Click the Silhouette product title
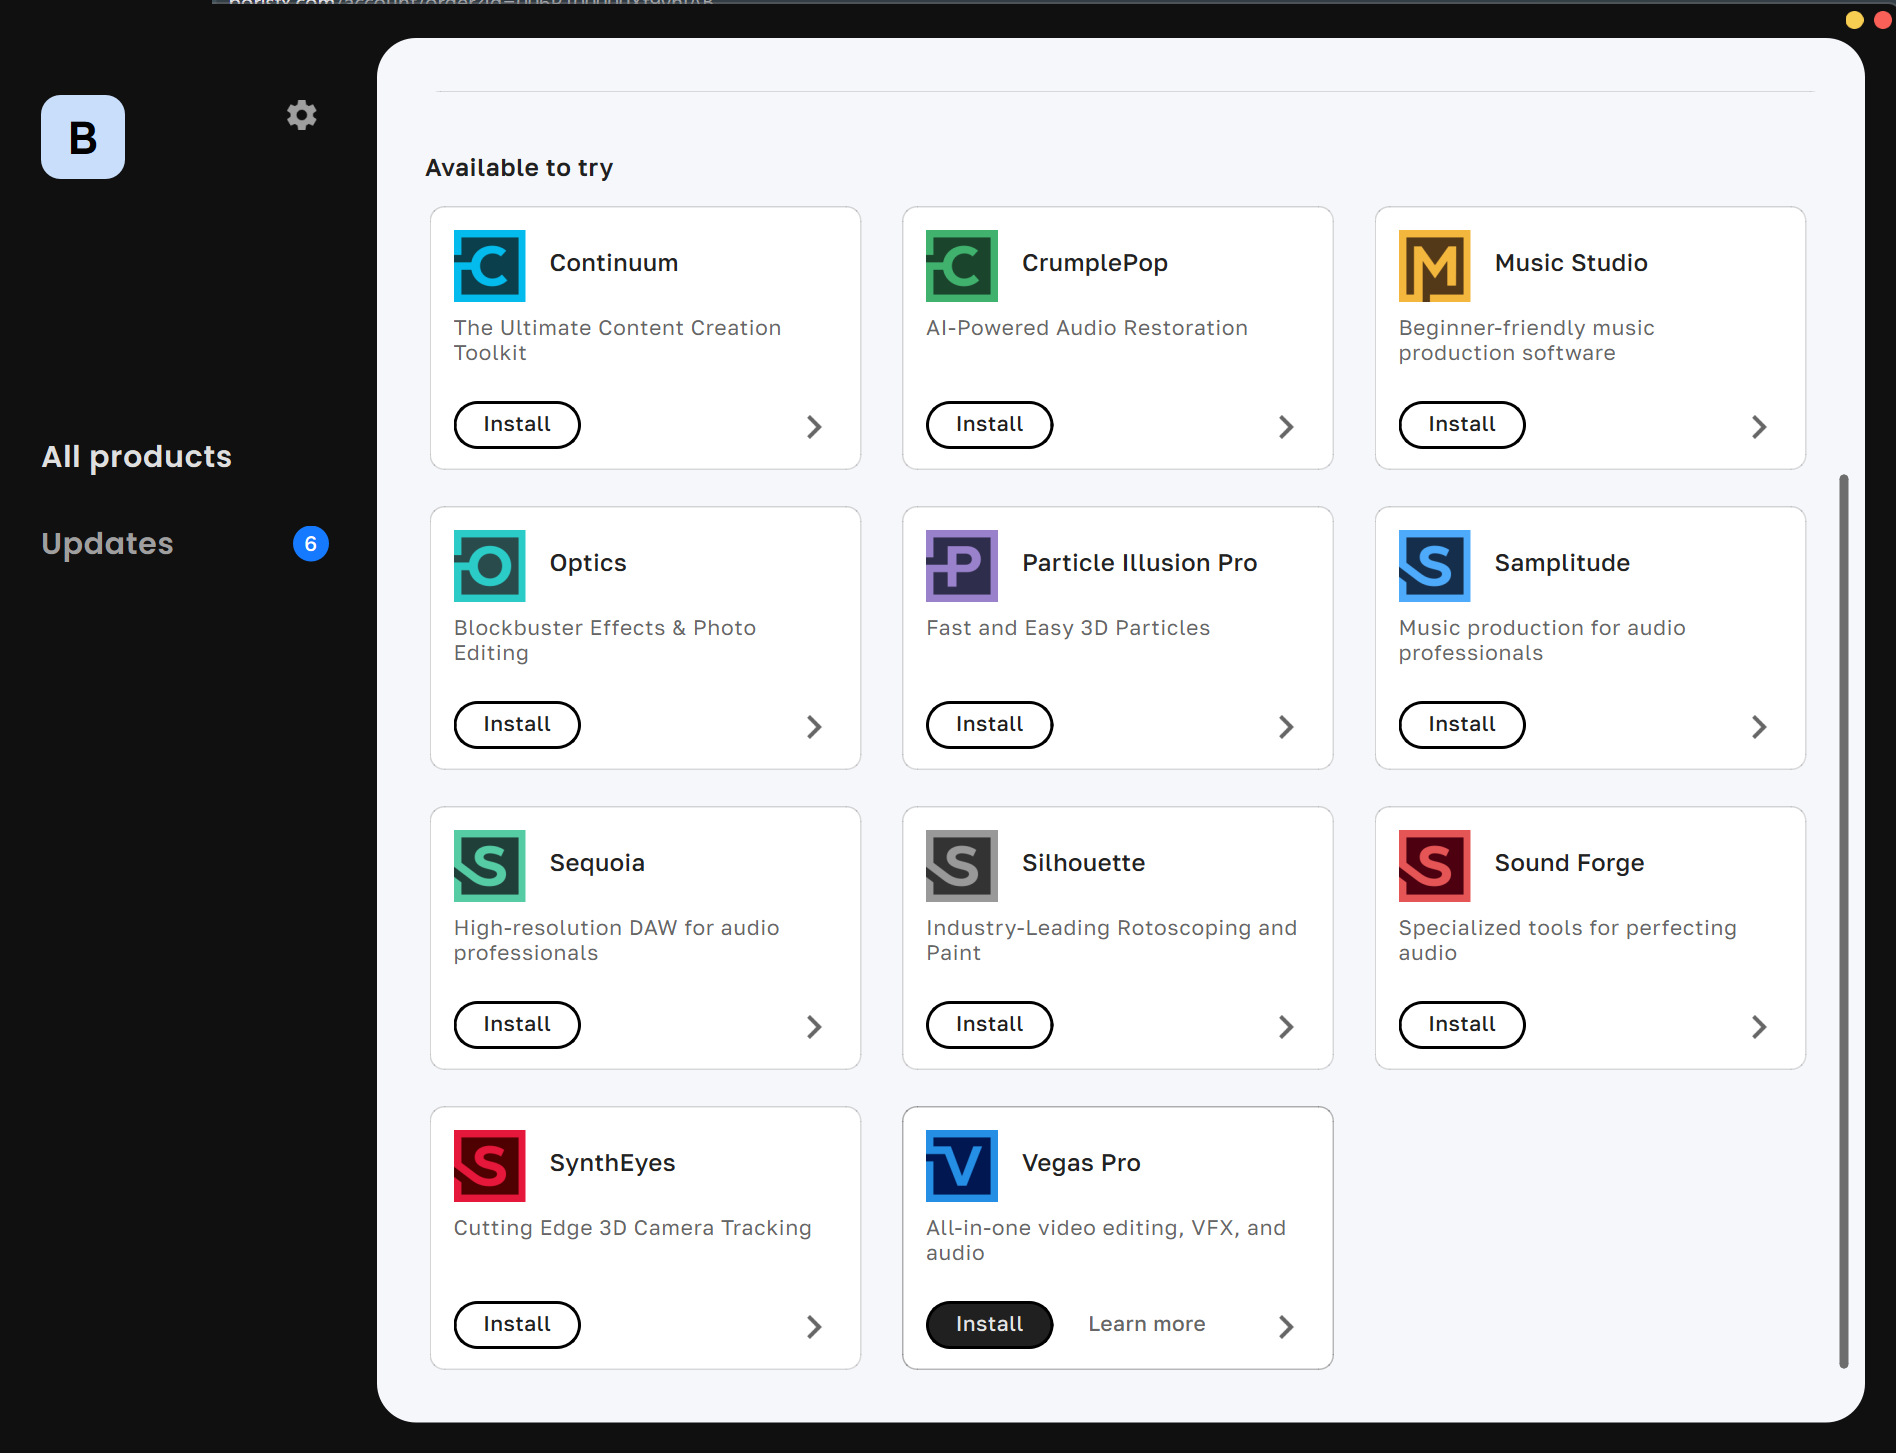This screenshot has height=1453, width=1896. [1084, 863]
